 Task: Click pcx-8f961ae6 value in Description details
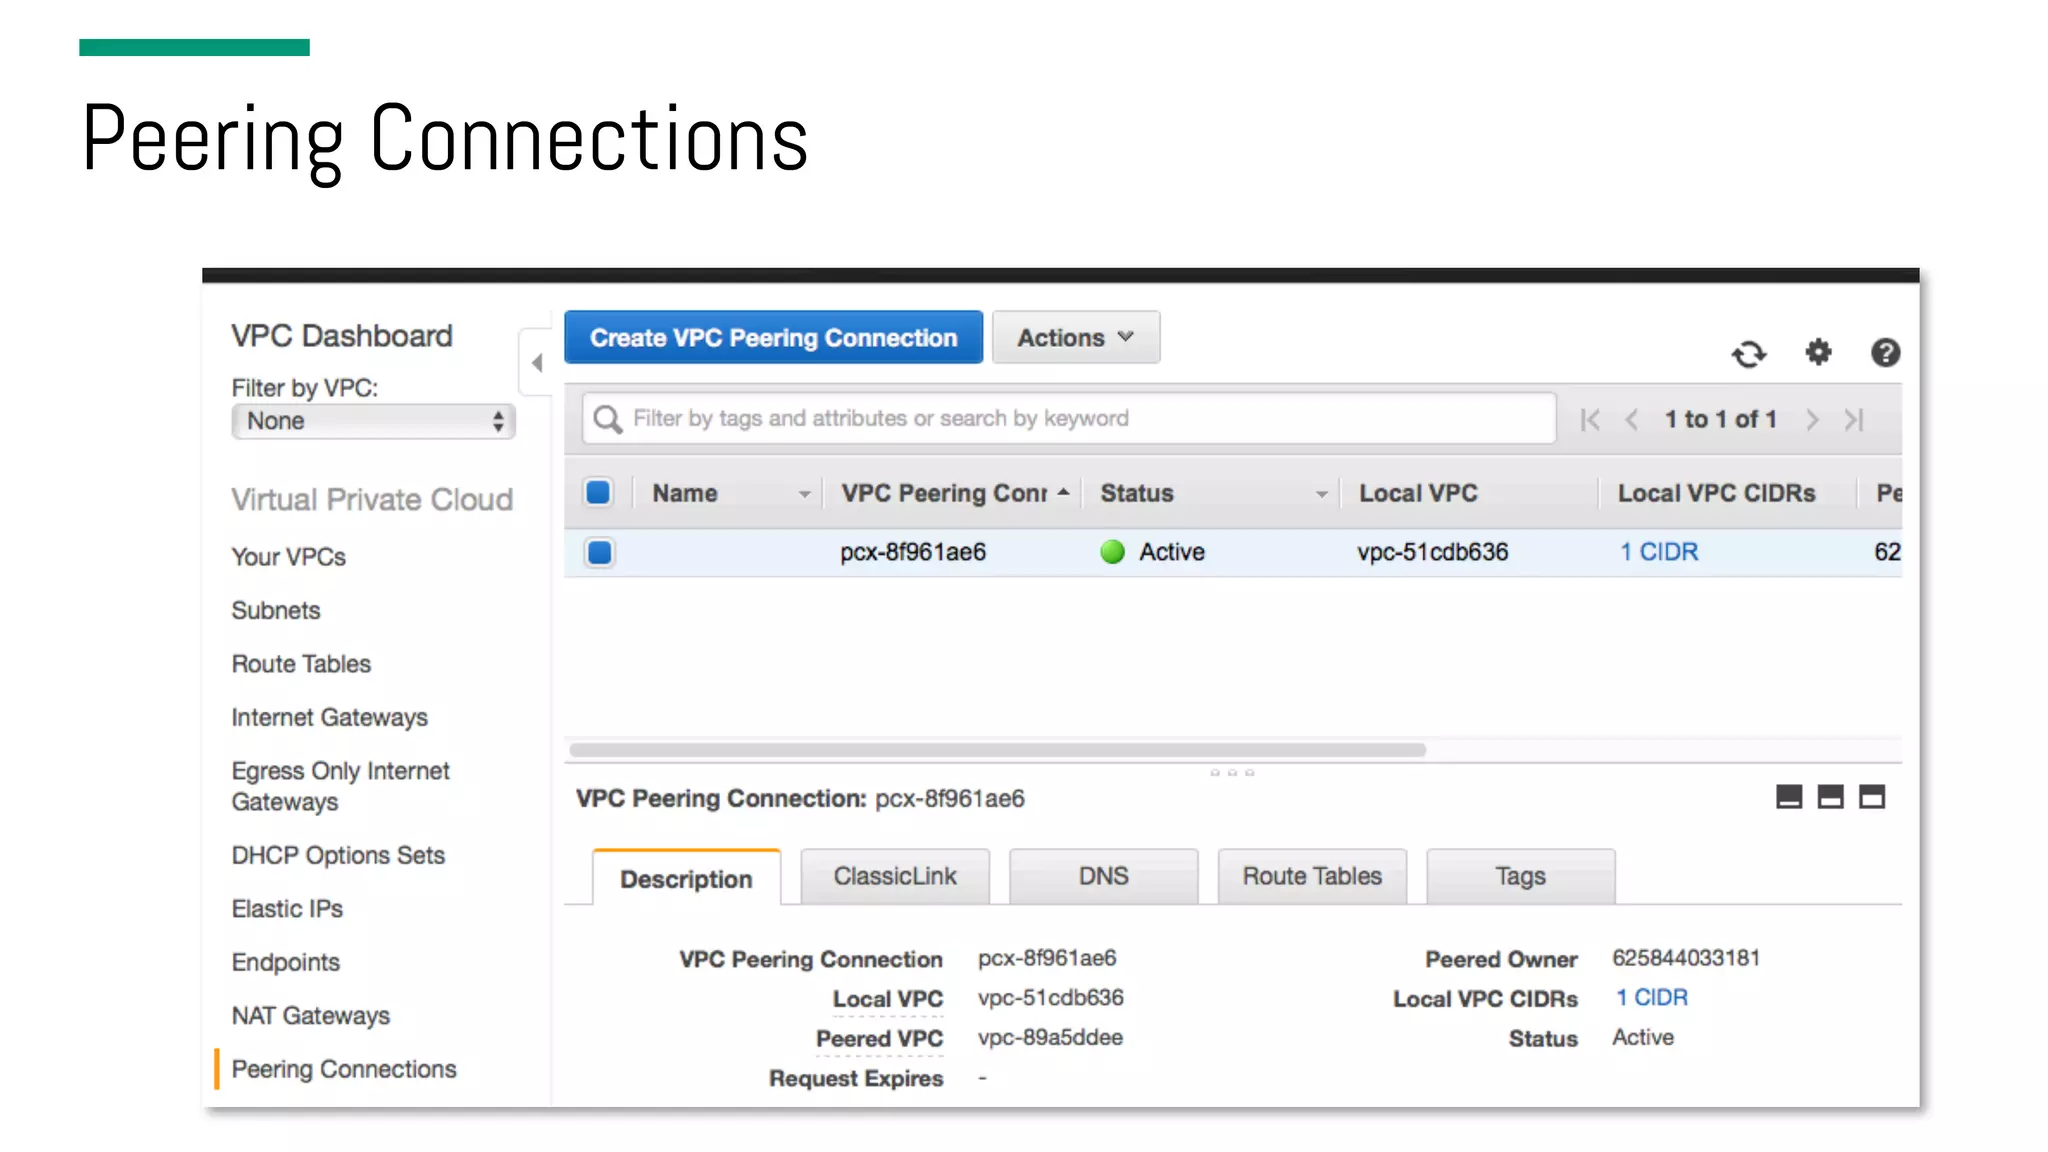1047,958
